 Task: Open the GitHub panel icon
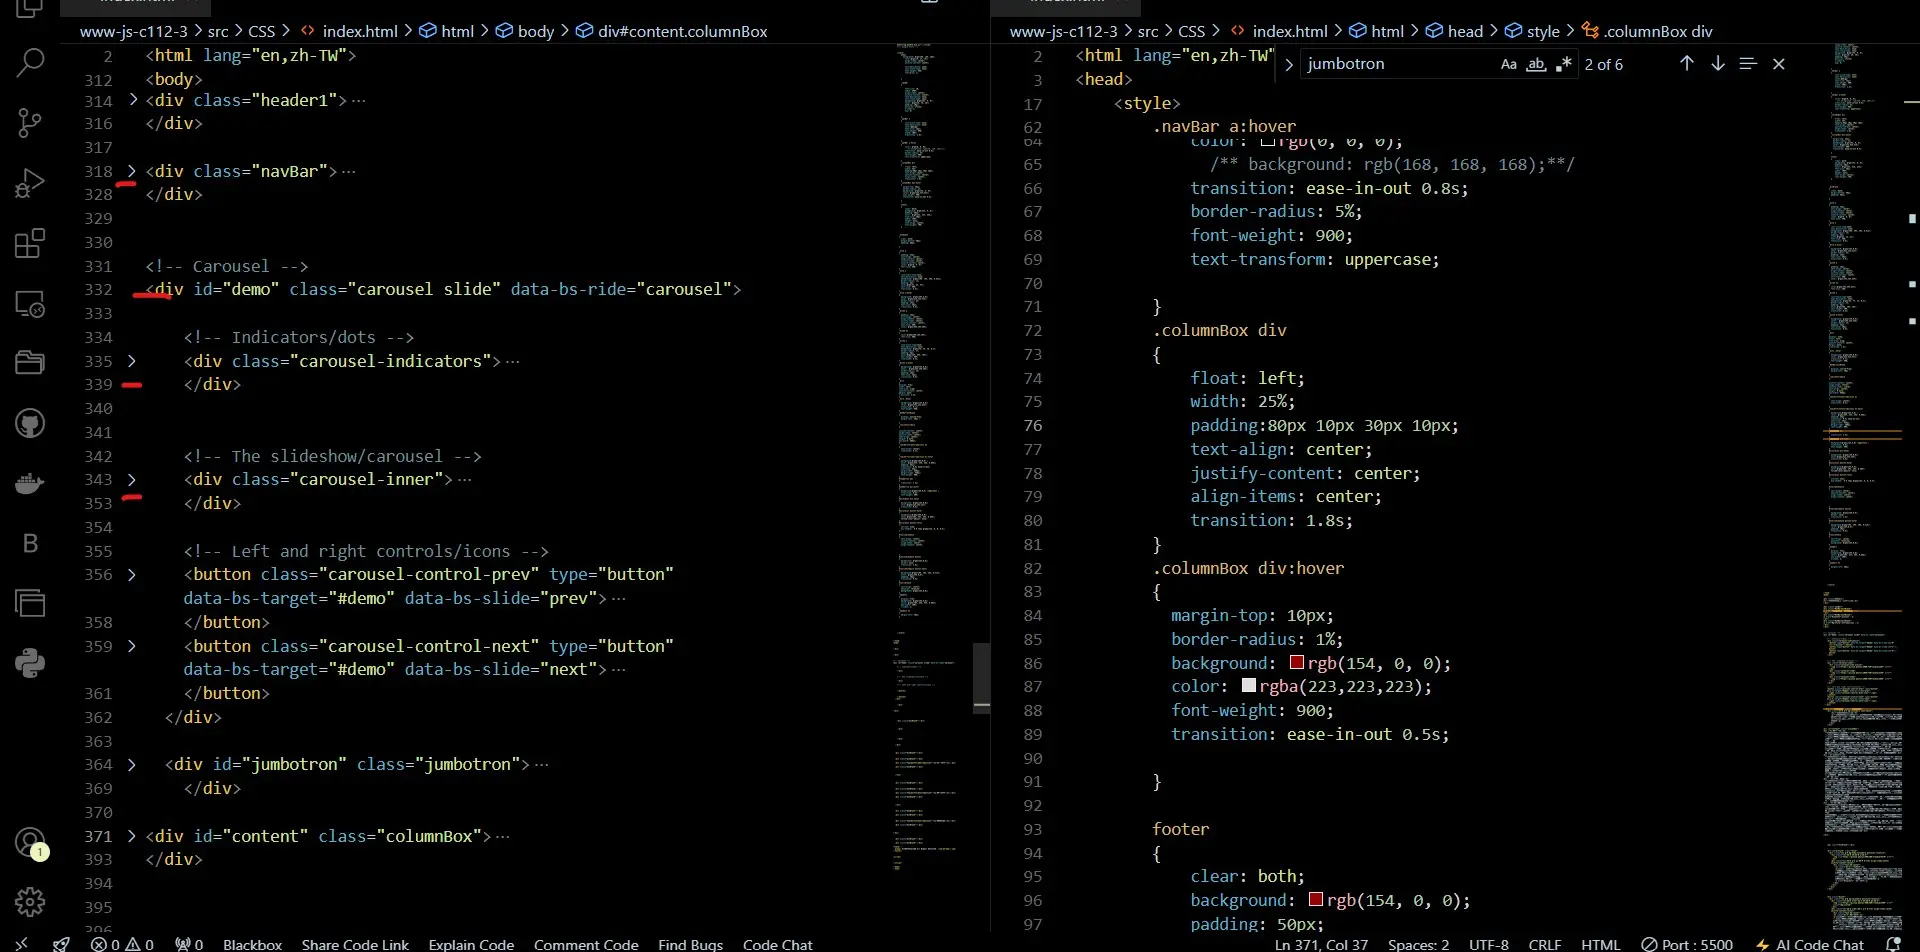(30, 423)
